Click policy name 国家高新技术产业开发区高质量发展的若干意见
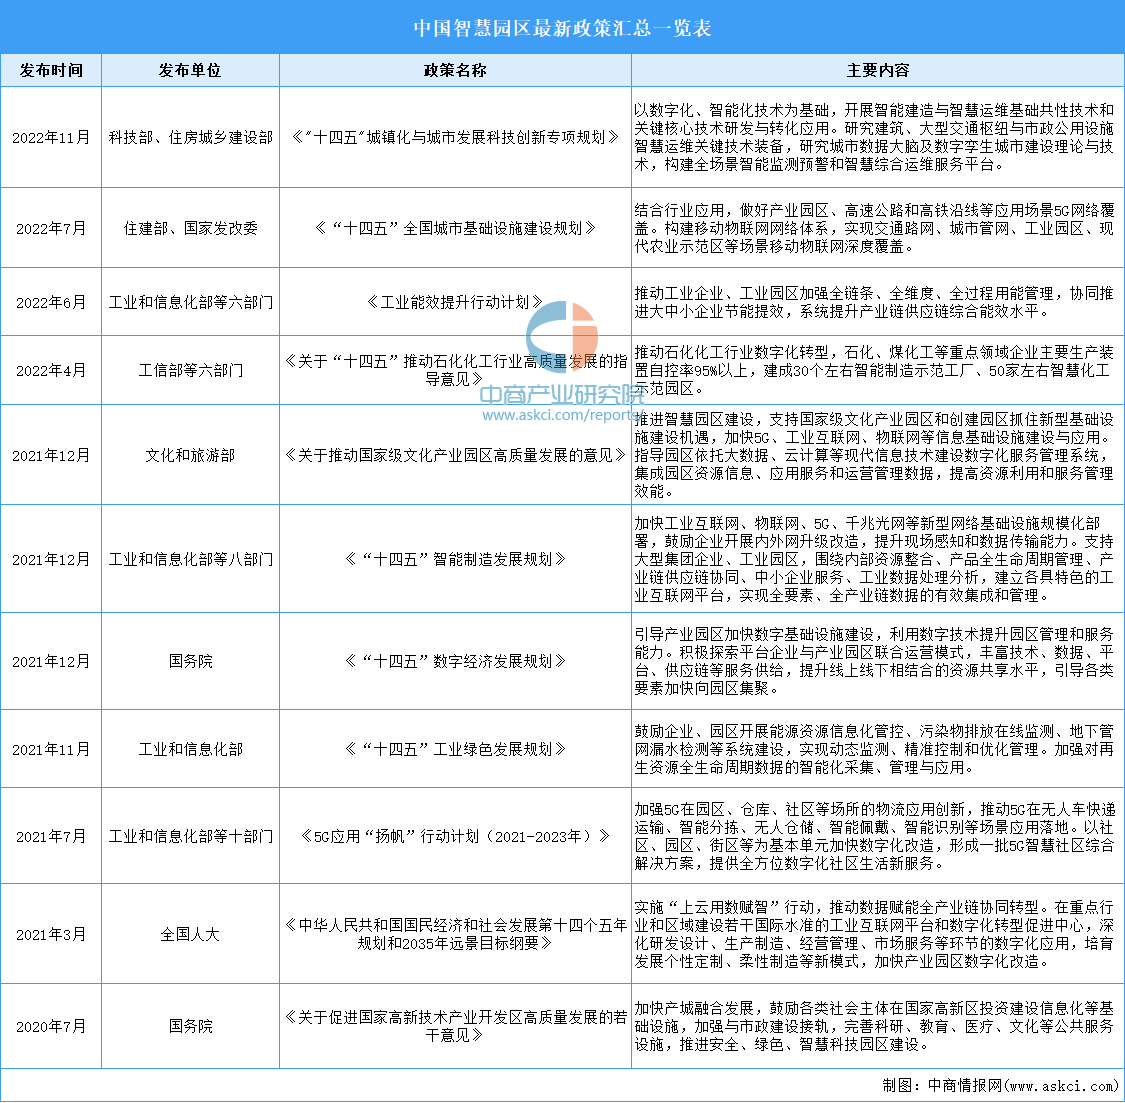This screenshot has height=1103, width=1125. pyautogui.click(x=455, y=1026)
